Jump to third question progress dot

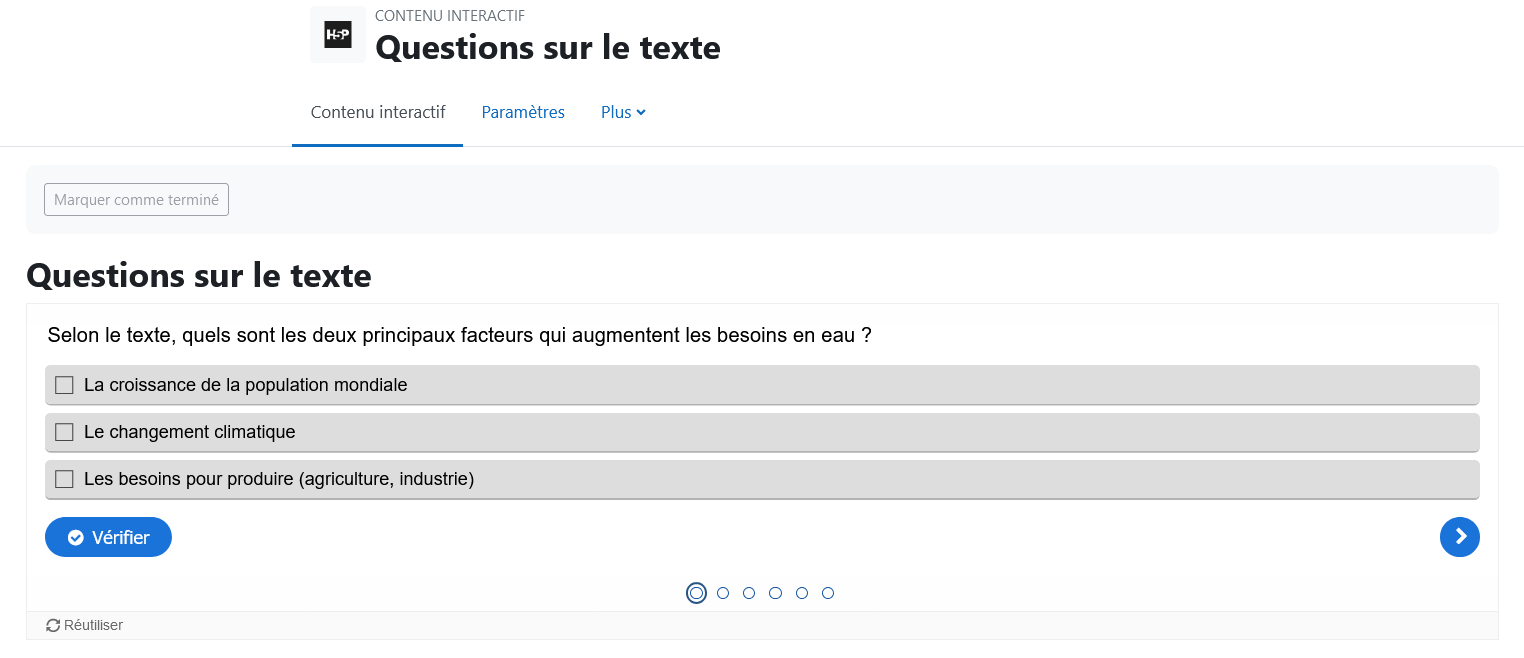(x=749, y=593)
